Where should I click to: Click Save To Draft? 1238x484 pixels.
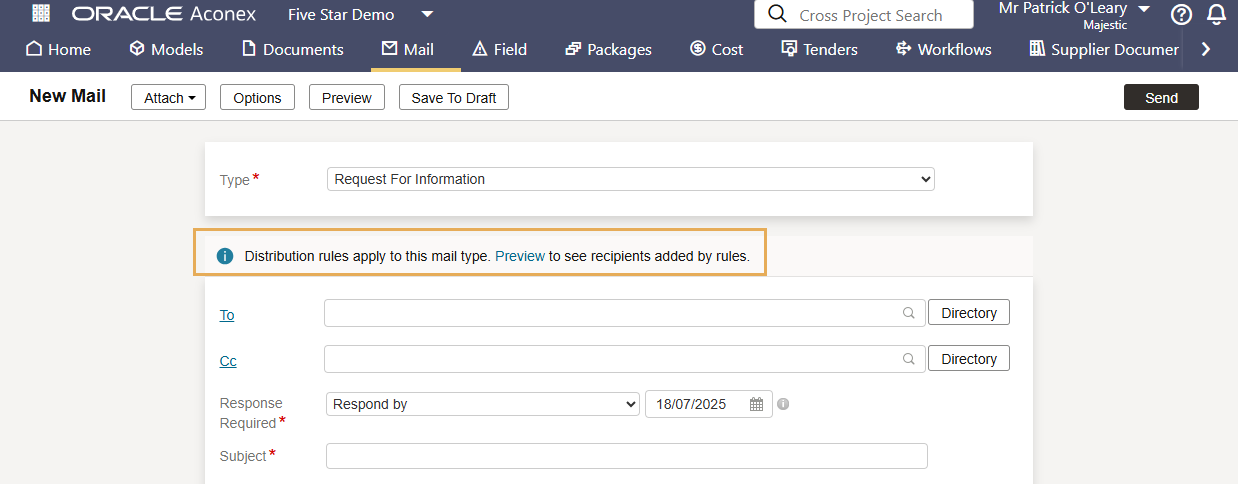pos(454,97)
